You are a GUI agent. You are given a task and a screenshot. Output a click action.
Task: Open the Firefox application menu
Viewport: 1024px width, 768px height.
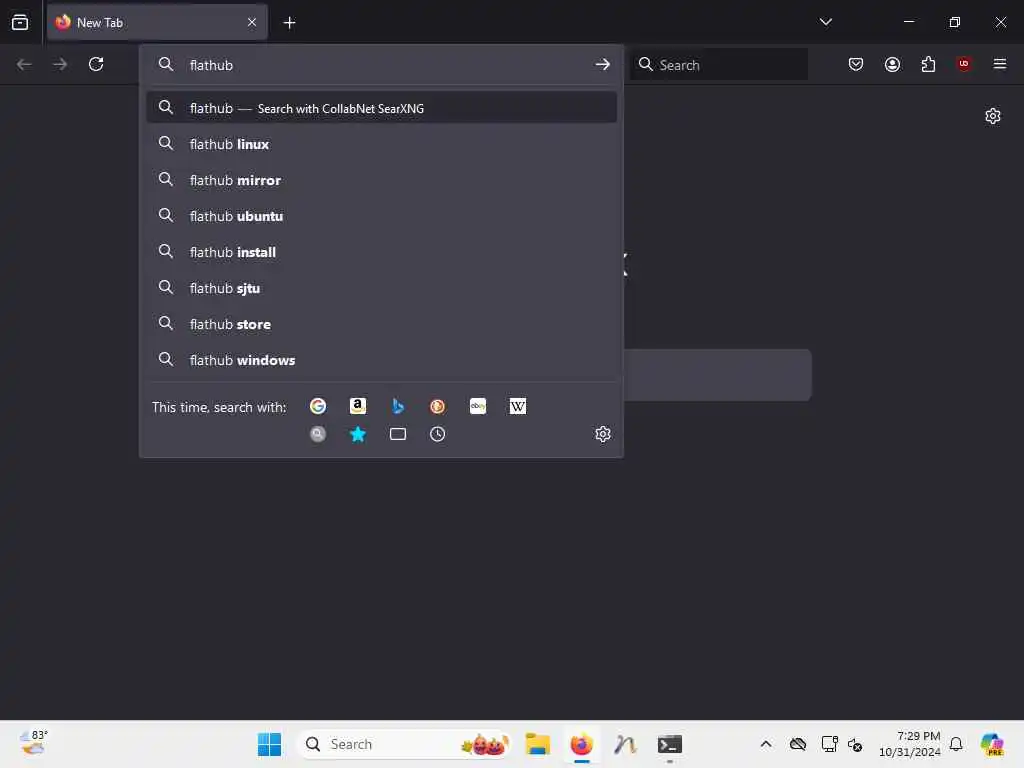pyautogui.click(x=1000, y=64)
